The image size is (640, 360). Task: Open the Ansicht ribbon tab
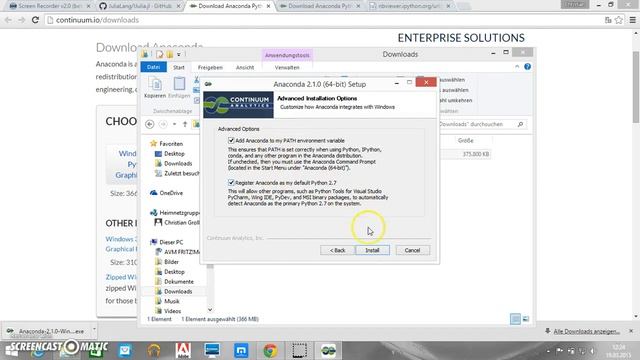245,67
